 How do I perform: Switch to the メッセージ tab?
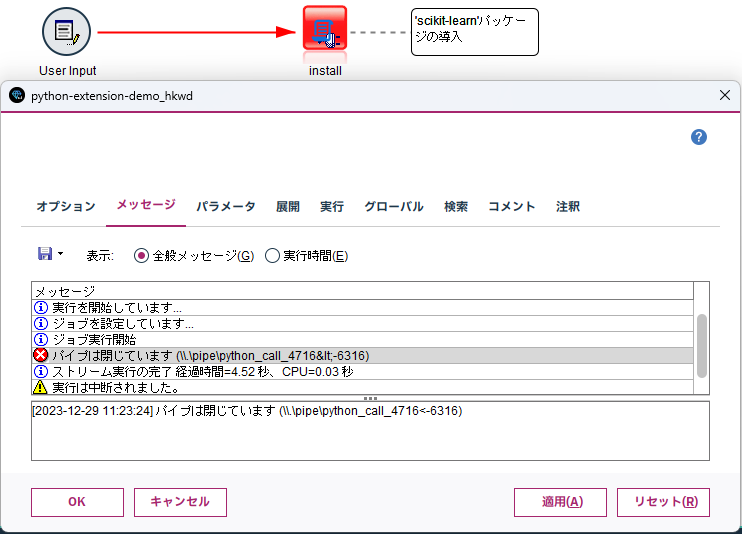tap(146, 205)
